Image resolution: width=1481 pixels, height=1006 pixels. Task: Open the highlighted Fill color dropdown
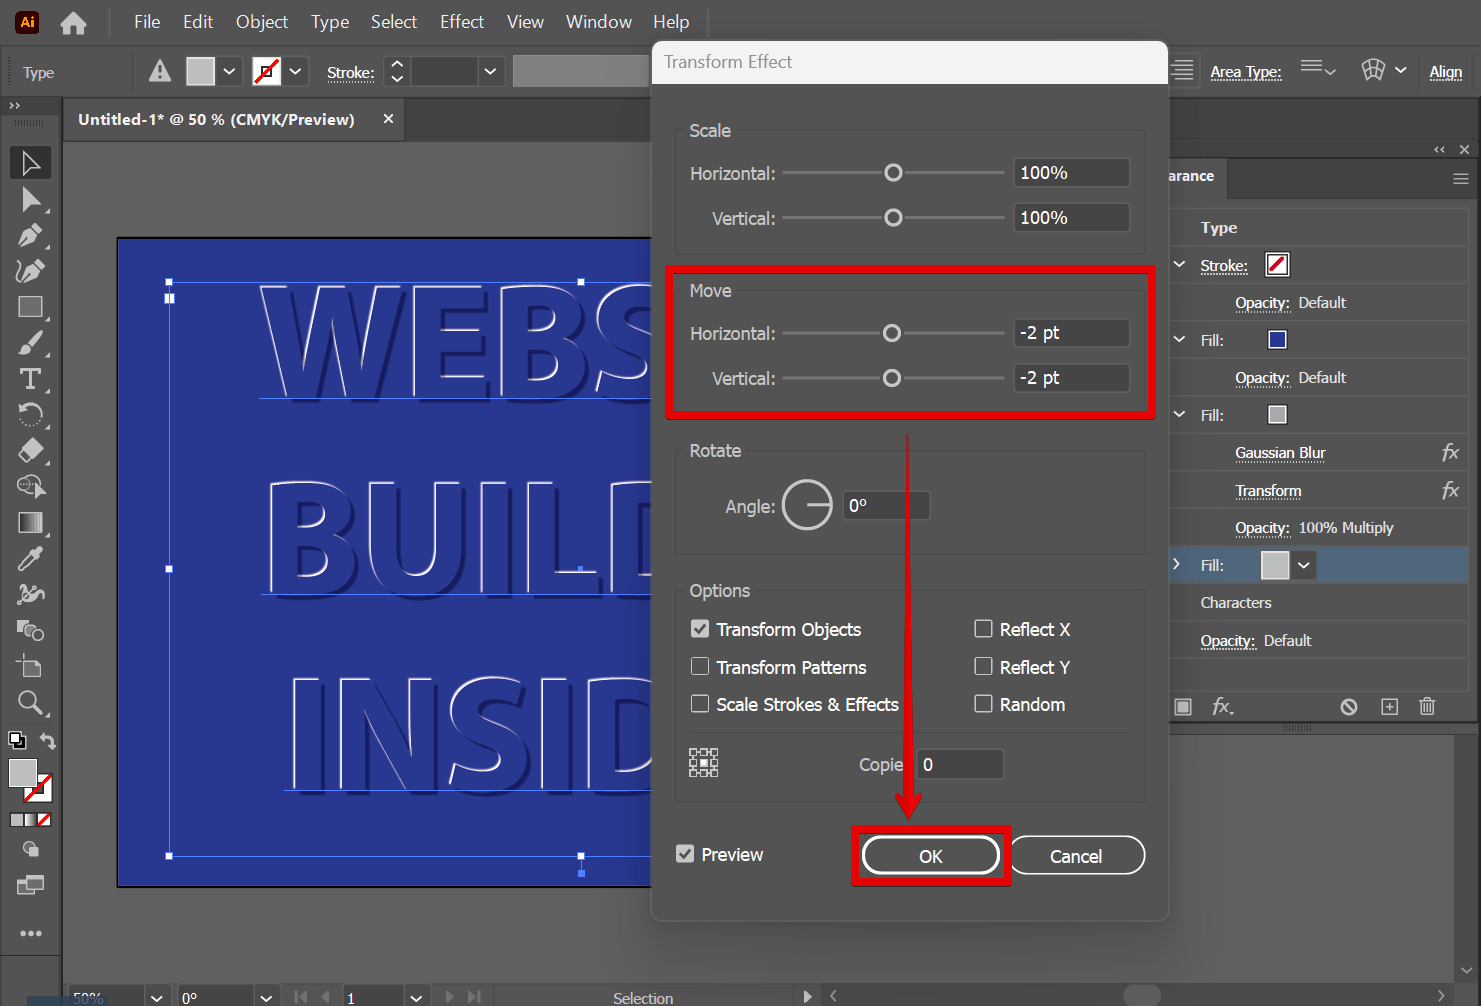click(x=1303, y=565)
